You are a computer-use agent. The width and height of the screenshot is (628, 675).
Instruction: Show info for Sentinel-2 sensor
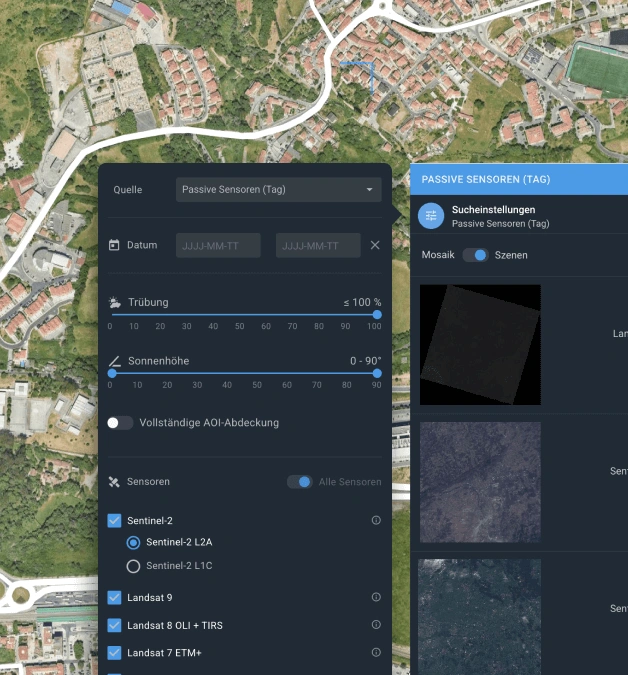pyautogui.click(x=376, y=521)
